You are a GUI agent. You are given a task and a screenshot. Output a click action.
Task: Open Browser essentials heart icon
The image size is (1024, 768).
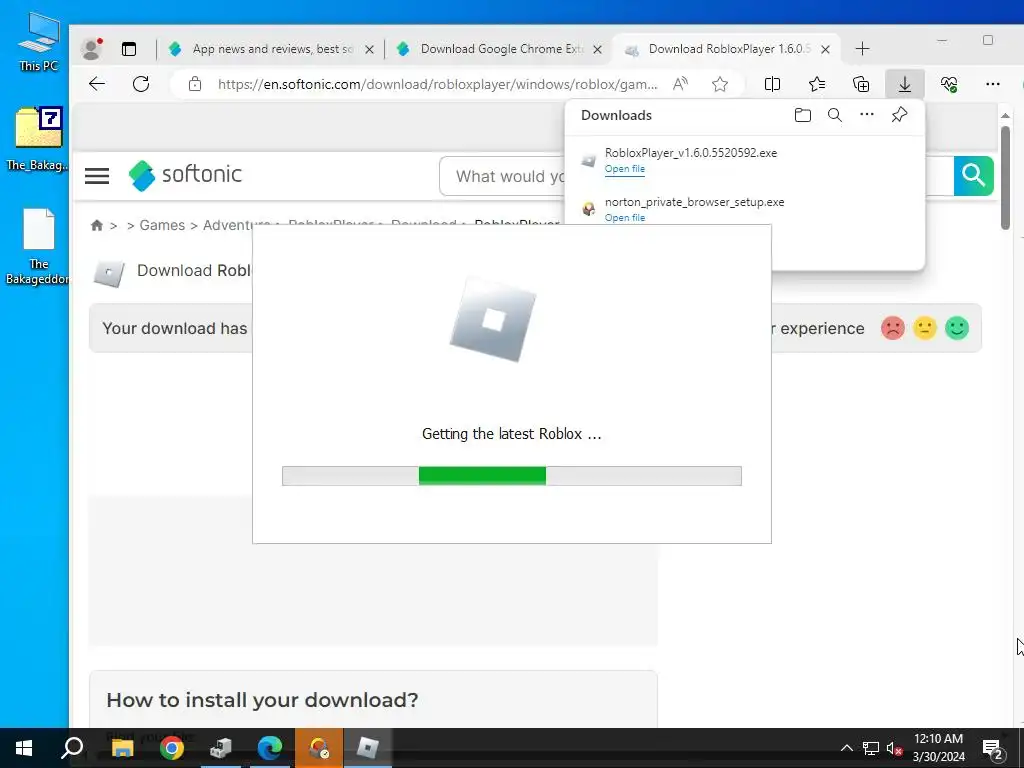[949, 84]
